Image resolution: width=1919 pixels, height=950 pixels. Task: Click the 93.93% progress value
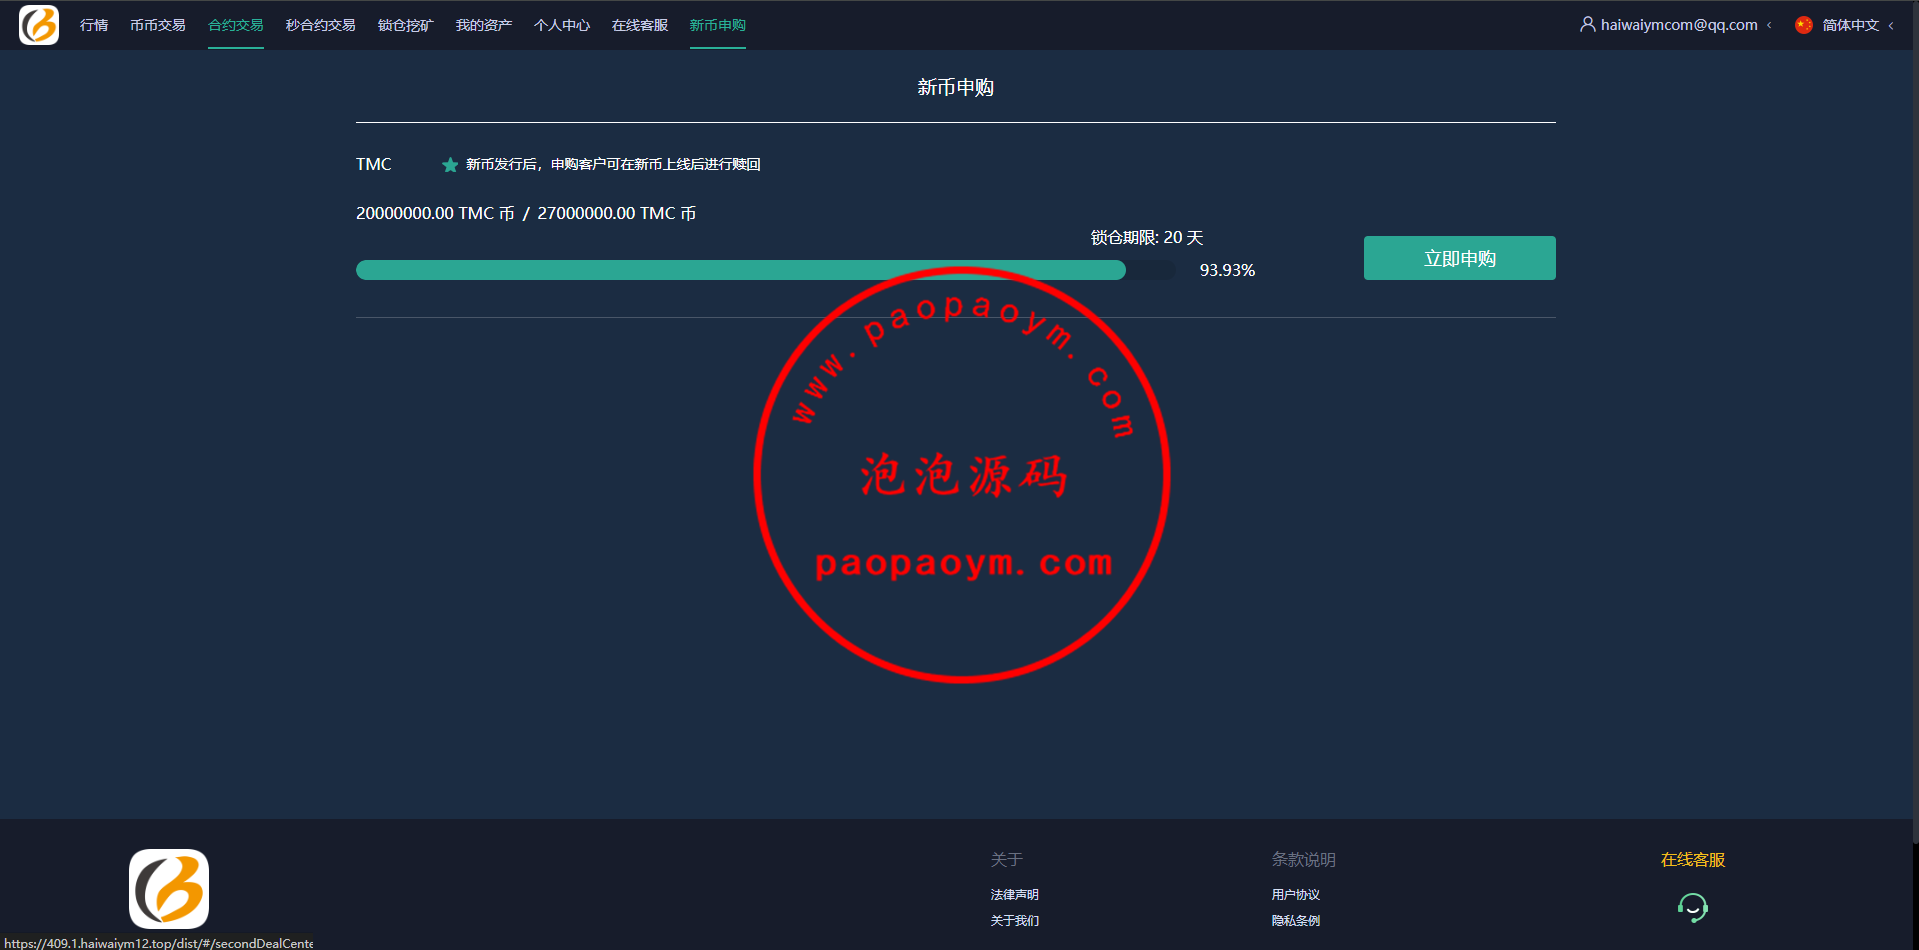tap(1227, 270)
